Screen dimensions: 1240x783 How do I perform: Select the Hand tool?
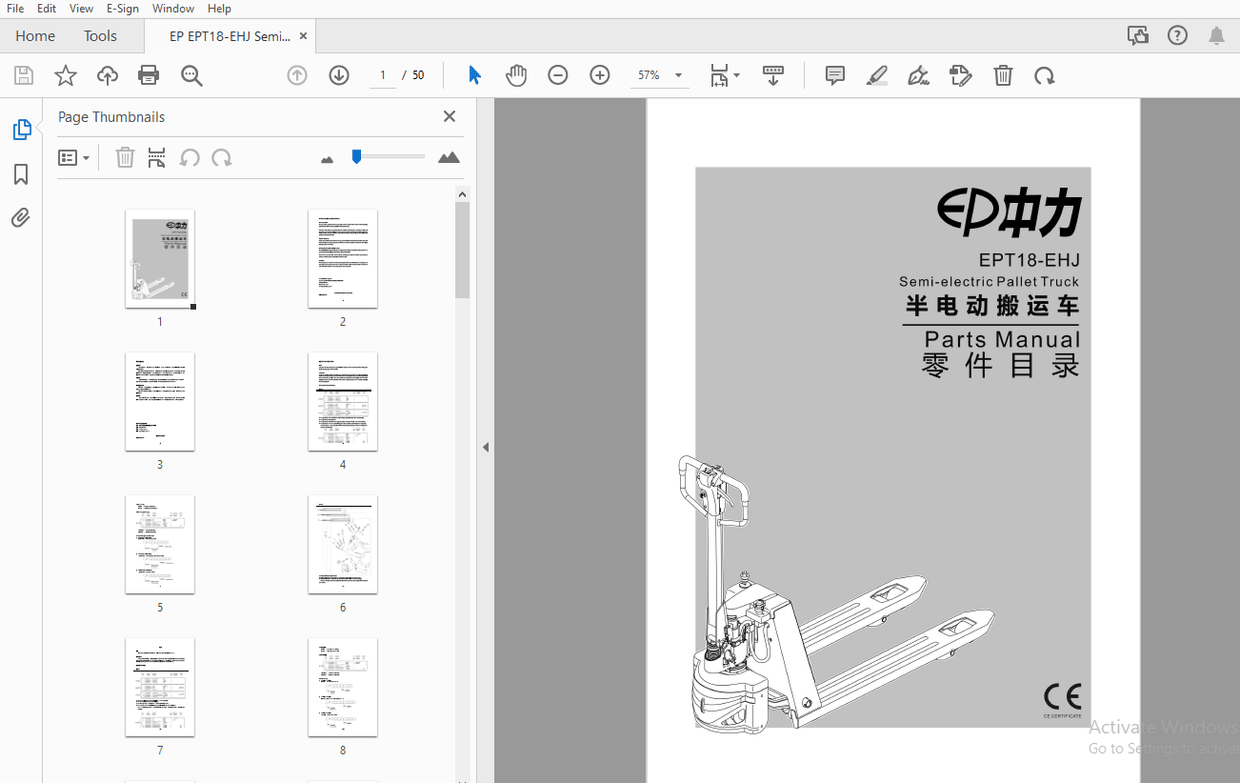coord(516,75)
